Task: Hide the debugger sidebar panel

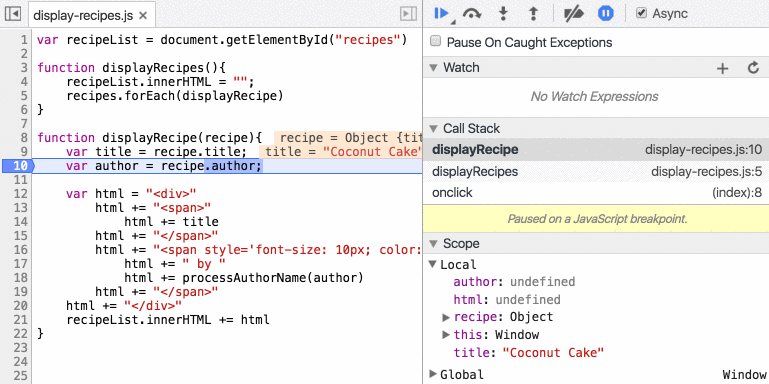Action: 409,14
